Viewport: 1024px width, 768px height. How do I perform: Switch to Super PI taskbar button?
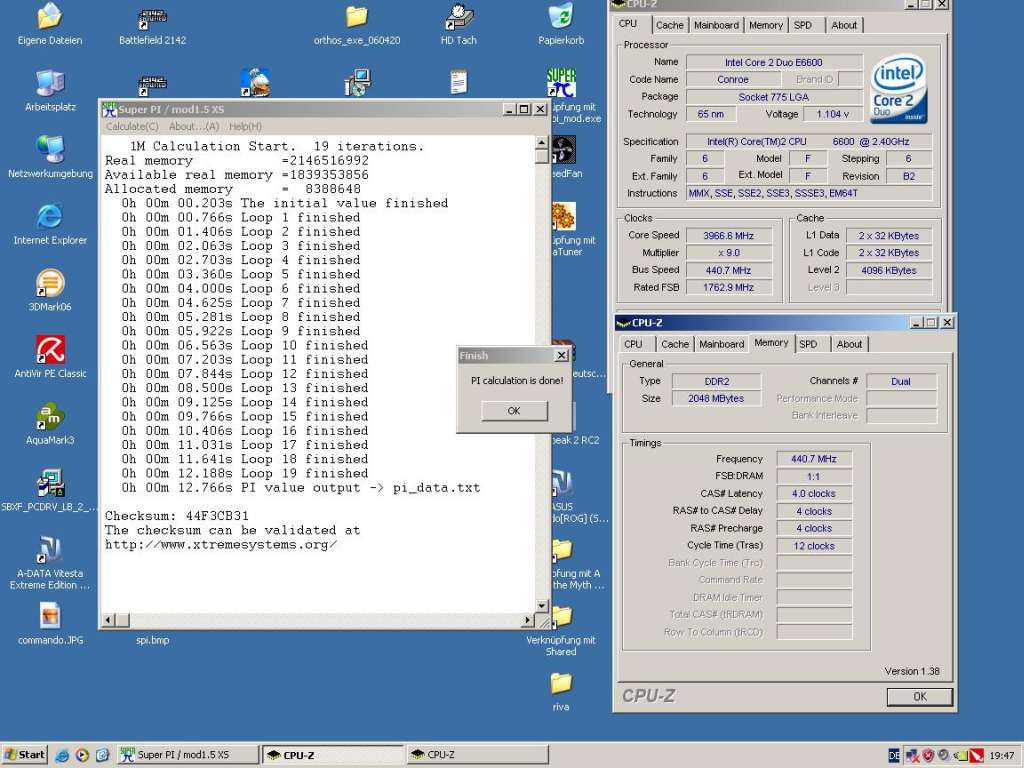pos(188,755)
